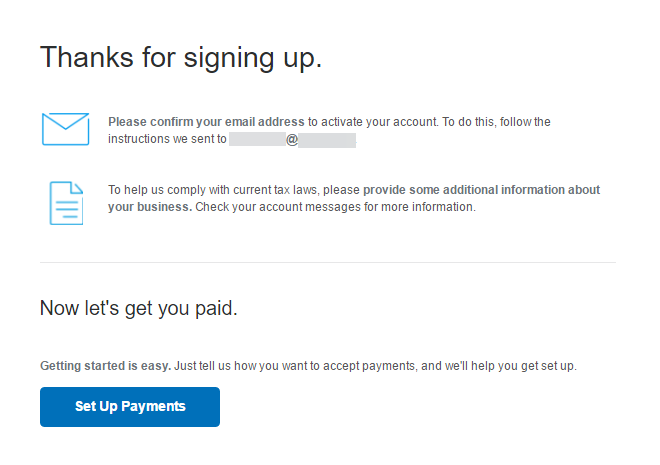Click the @ symbol in the email address
Screen dimensions: 660x465
point(292,140)
